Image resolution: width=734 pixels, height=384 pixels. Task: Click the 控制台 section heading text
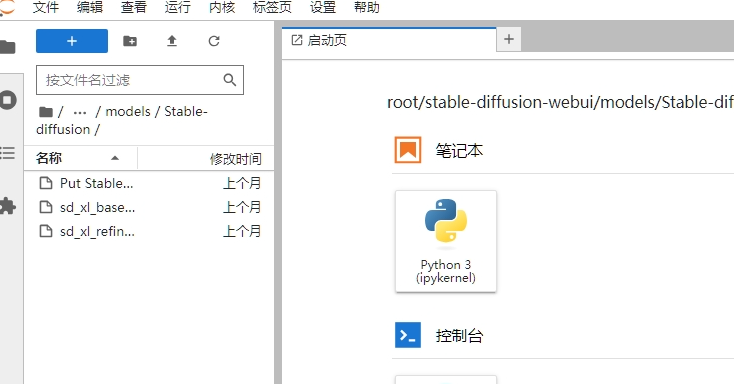click(459, 336)
